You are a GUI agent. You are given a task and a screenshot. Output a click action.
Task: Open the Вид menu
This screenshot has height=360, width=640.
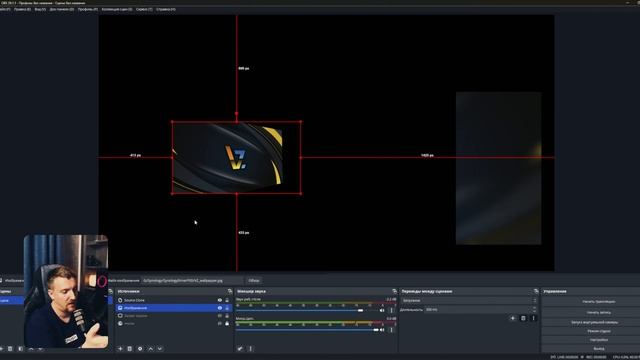40,9
